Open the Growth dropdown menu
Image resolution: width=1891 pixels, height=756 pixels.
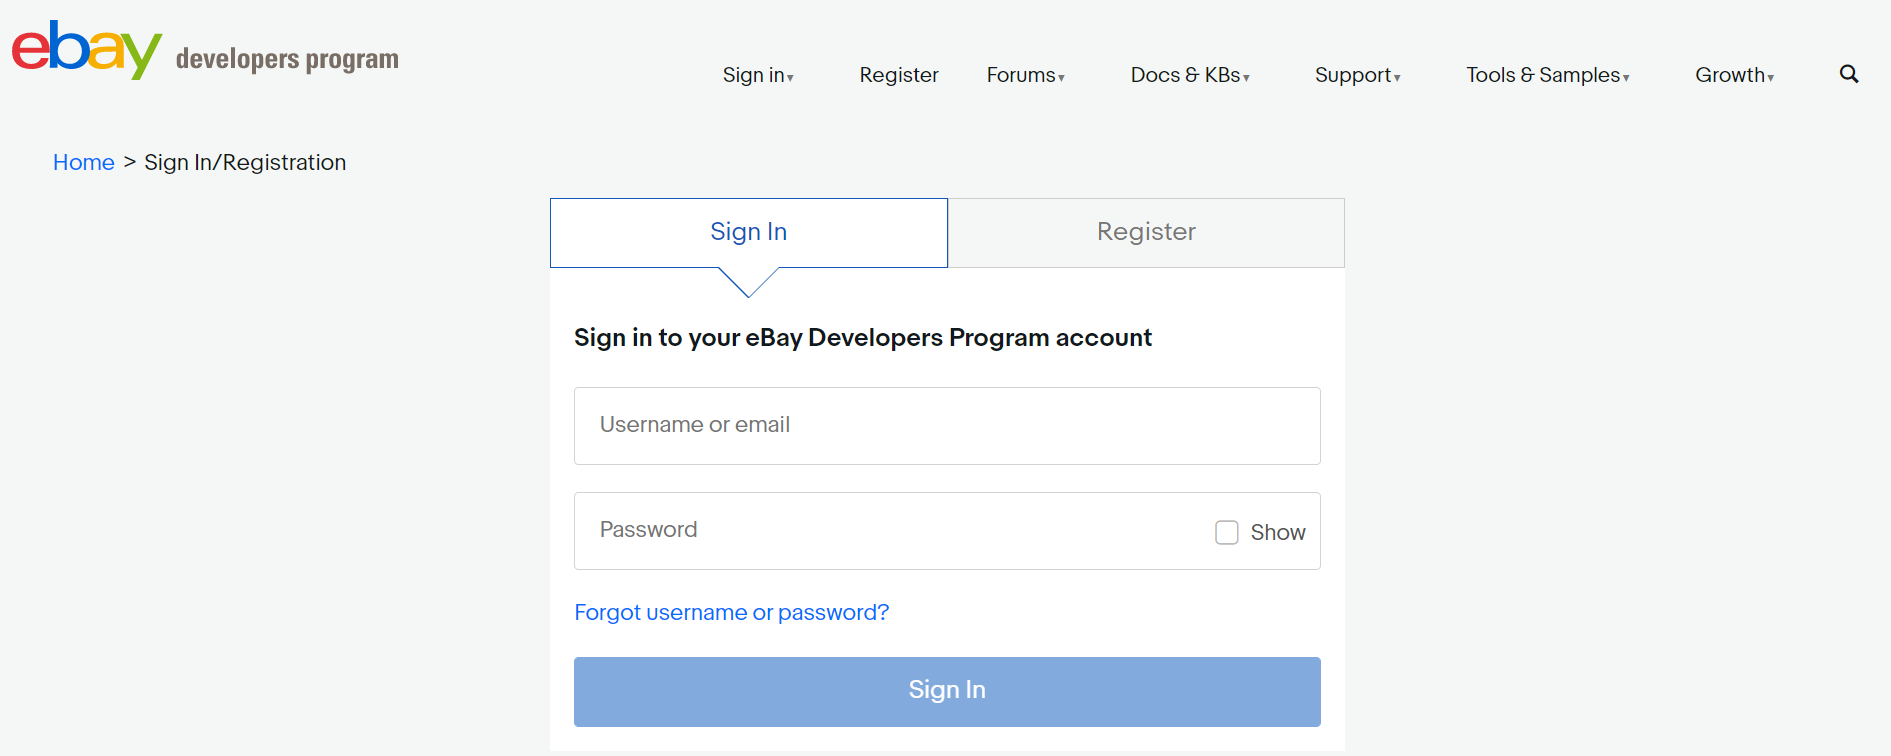1734,75
